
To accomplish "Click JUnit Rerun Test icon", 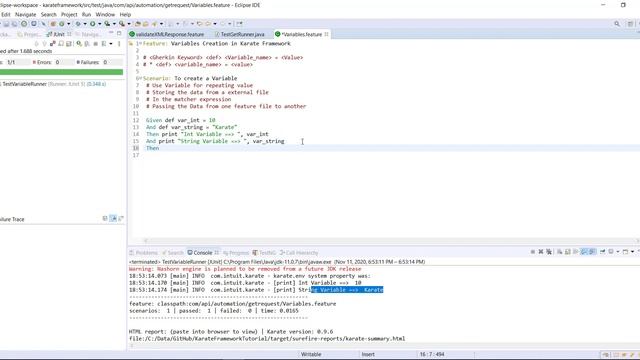I will (x=79, y=44).
